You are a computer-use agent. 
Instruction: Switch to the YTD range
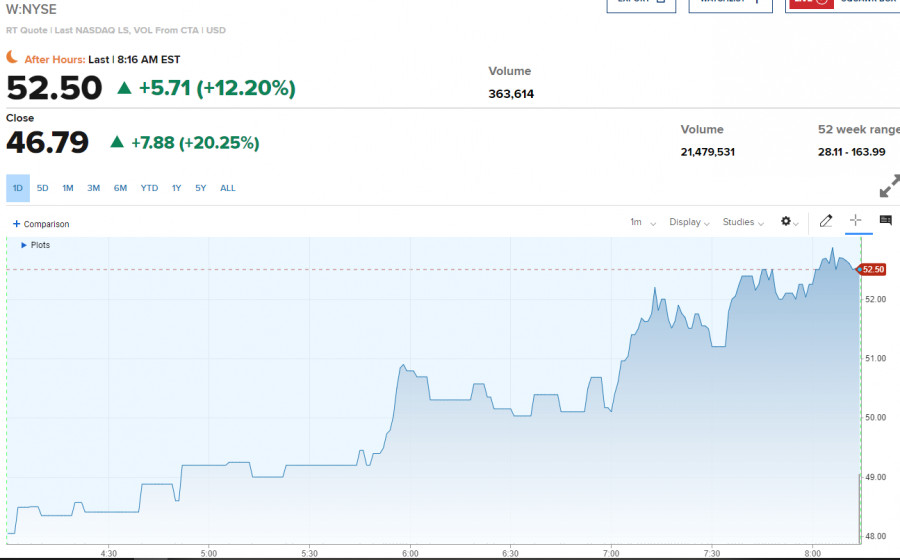pyautogui.click(x=149, y=188)
